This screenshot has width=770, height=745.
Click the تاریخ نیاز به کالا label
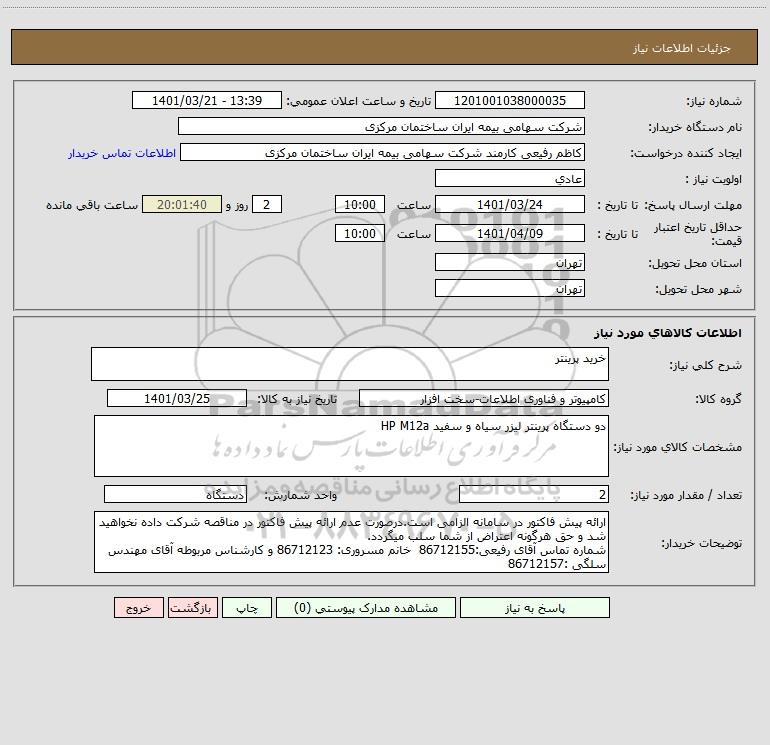tap(297, 399)
